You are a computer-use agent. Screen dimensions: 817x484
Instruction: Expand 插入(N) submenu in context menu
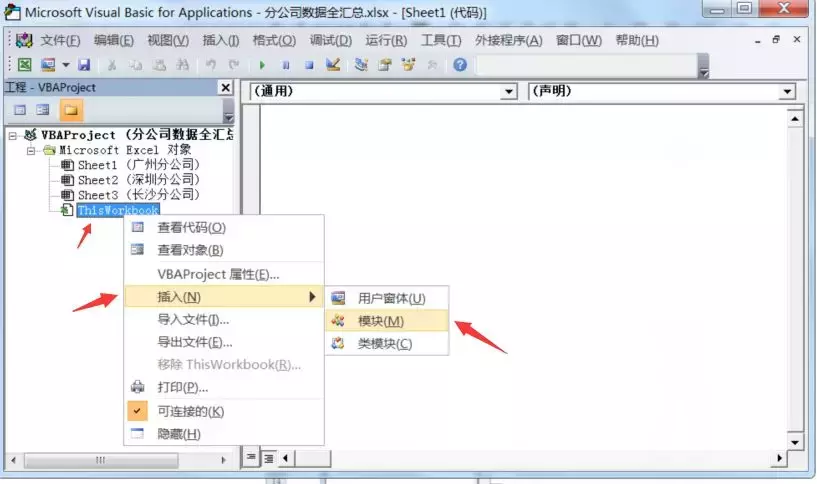(x=224, y=296)
